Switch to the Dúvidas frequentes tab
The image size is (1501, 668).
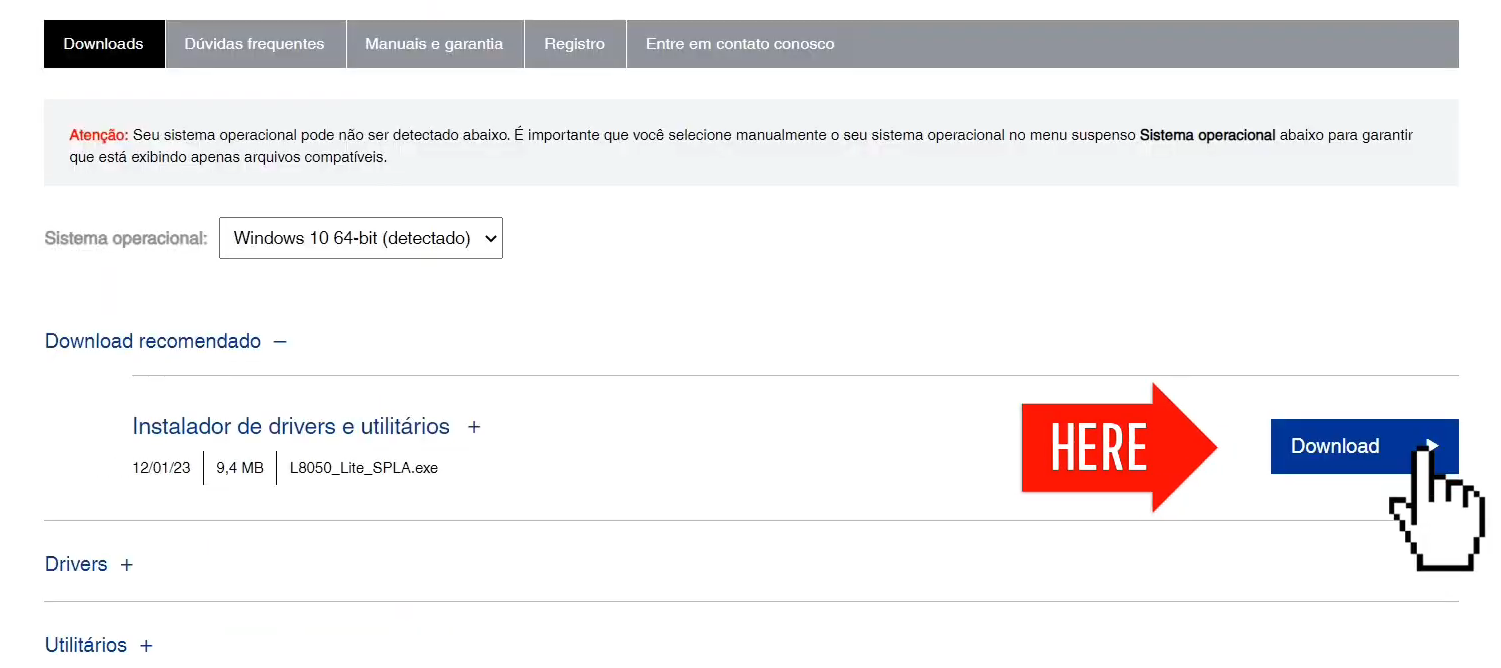tap(254, 44)
